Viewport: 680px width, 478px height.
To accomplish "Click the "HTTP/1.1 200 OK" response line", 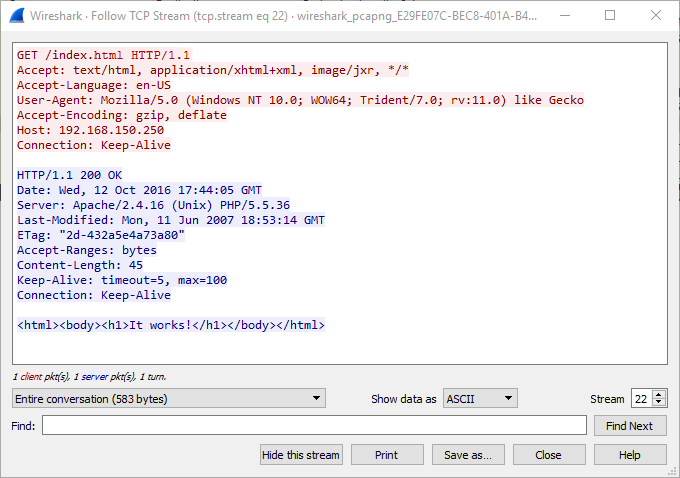I will pos(69,175).
